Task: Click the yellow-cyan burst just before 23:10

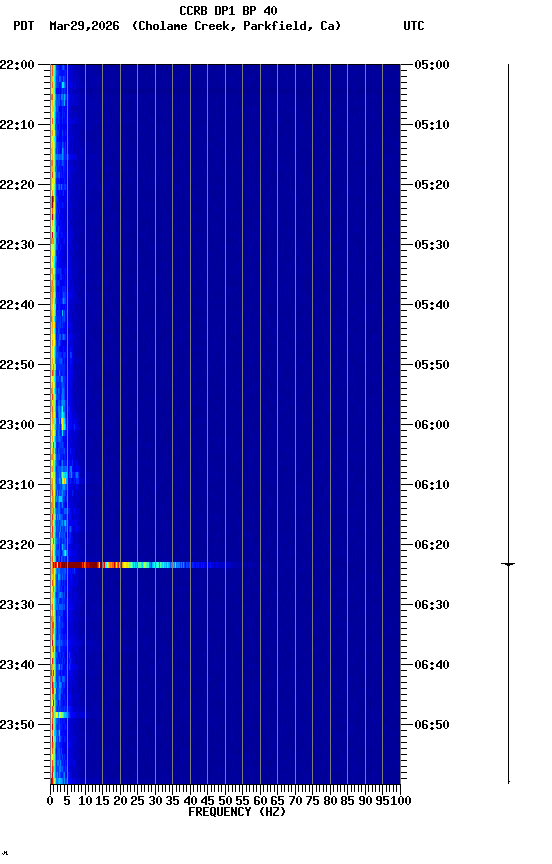Action: (64, 478)
